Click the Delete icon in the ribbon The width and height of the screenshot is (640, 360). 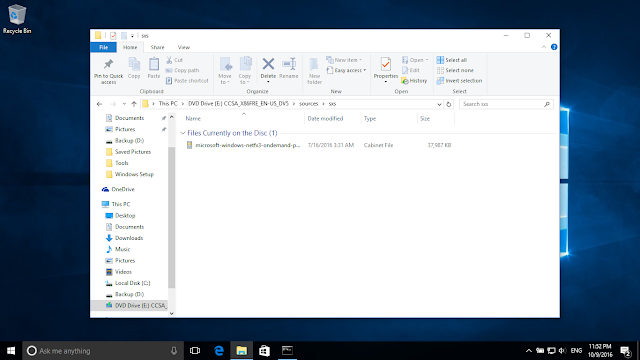click(x=268, y=64)
